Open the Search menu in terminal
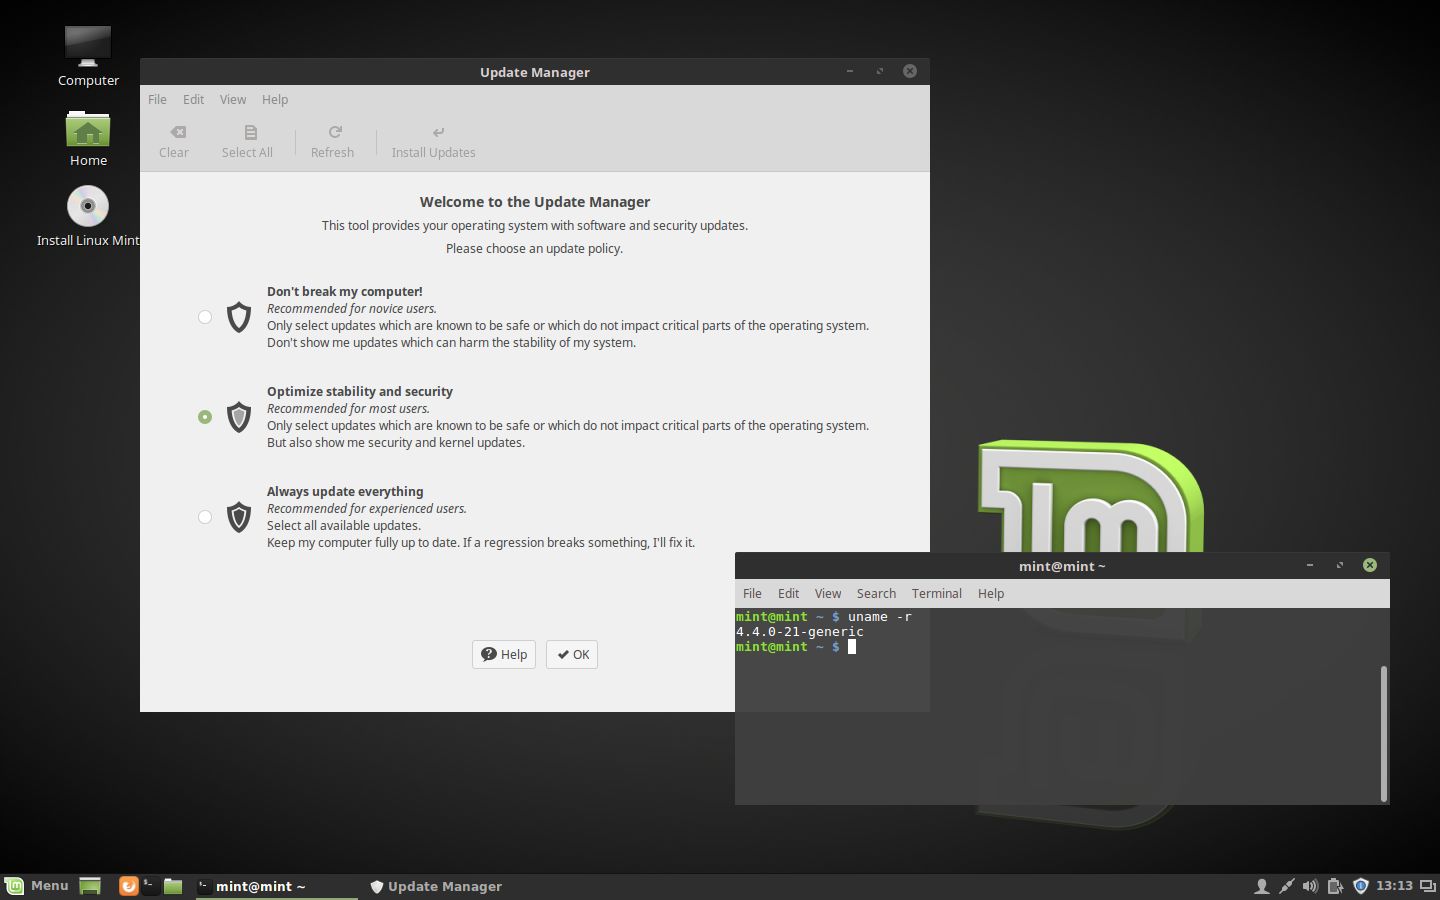This screenshot has height=900, width=1440. 876,593
